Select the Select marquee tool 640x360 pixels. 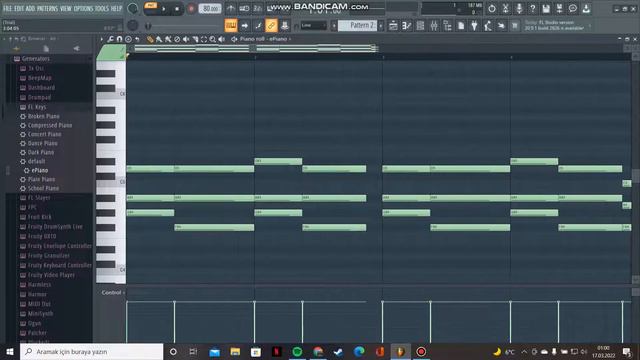pos(204,39)
